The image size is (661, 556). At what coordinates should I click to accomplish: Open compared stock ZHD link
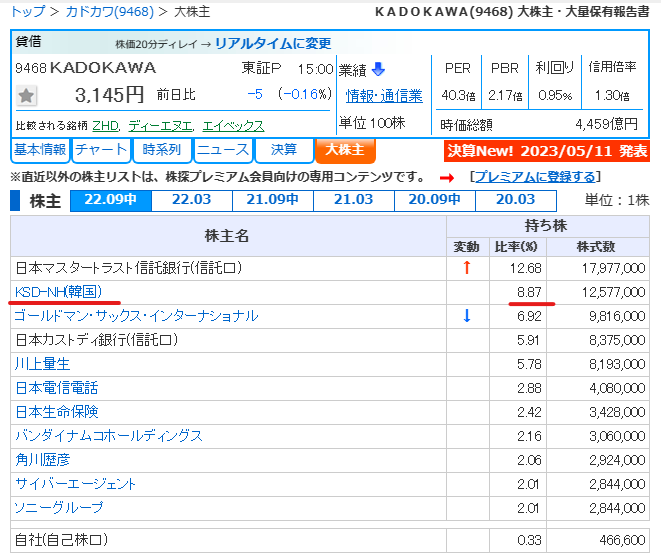(x=105, y=126)
